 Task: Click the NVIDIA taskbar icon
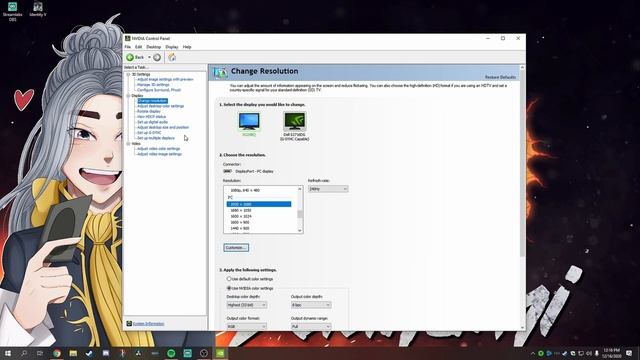(x=220, y=353)
